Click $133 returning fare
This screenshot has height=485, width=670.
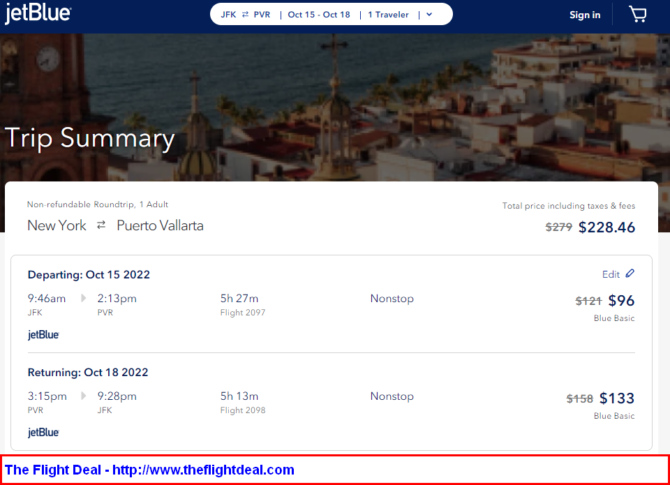click(617, 398)
